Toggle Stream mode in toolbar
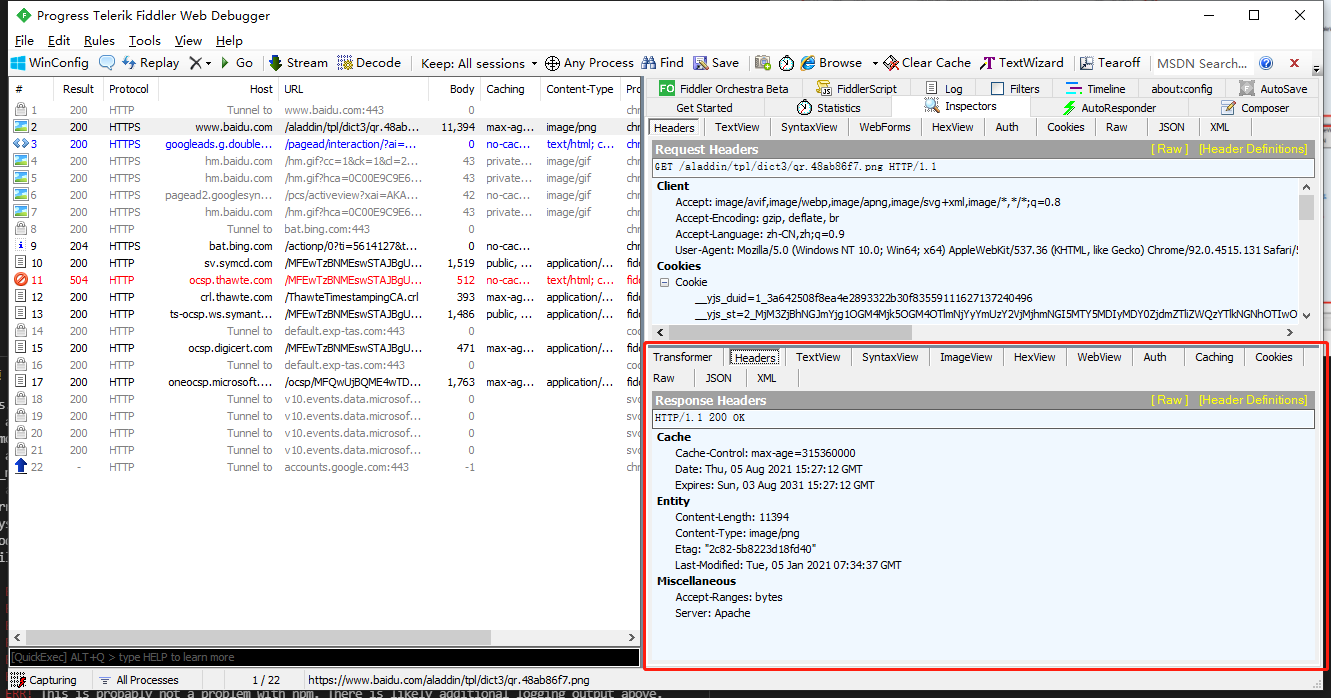The height and width of the screenshot is (698, 1331). (x=298, y=63)
